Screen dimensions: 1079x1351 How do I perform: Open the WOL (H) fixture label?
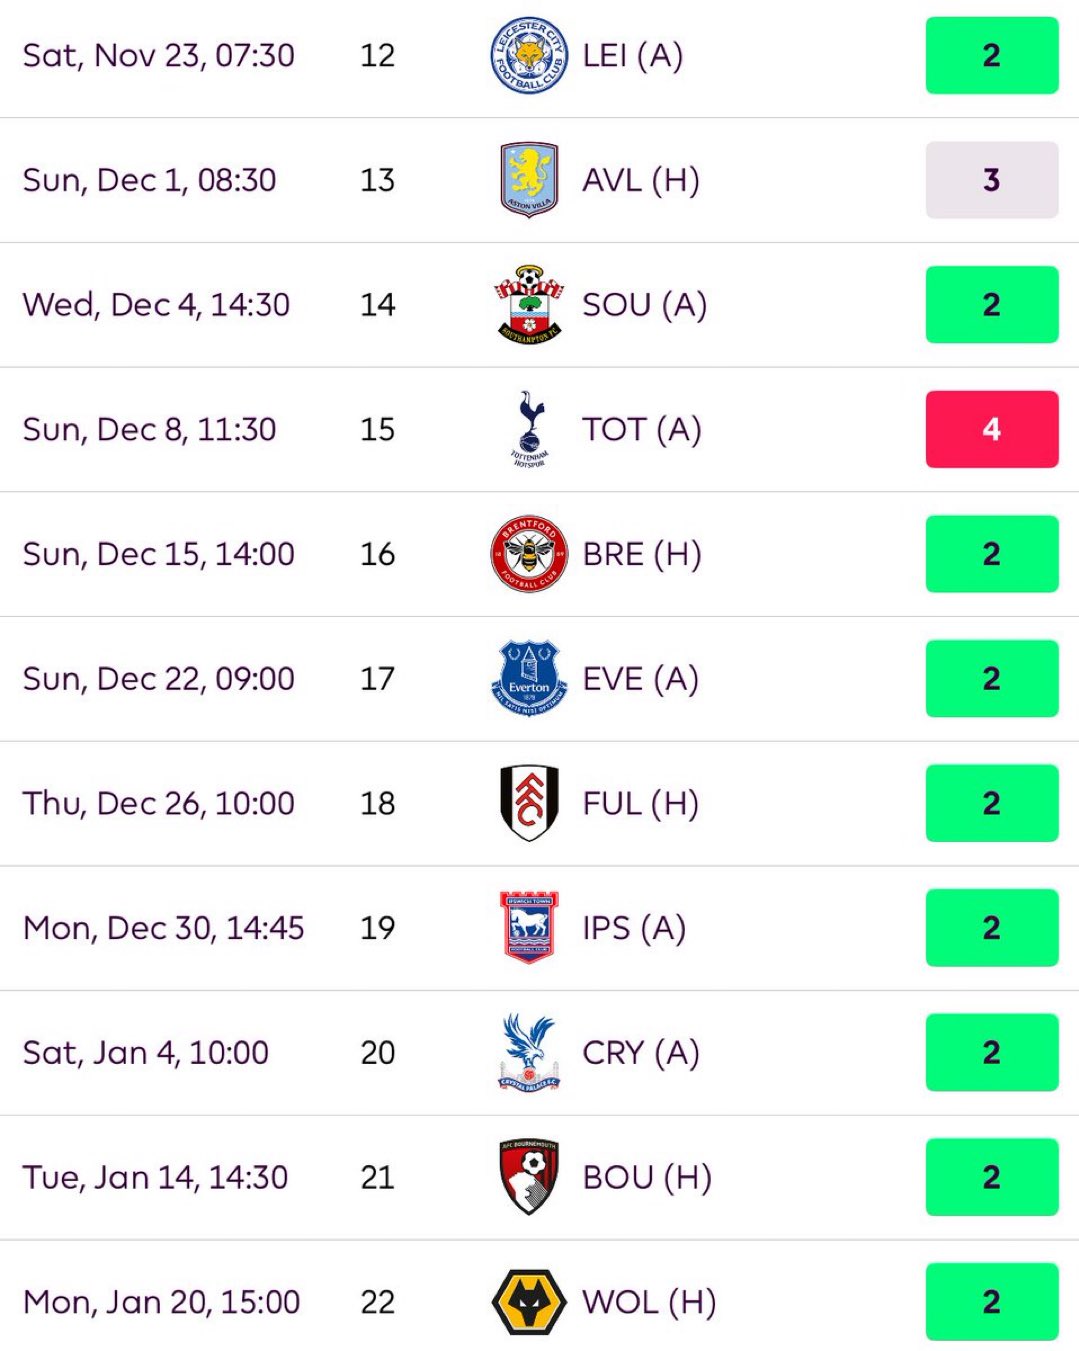pyautogui.click(x=649, y=1302)
